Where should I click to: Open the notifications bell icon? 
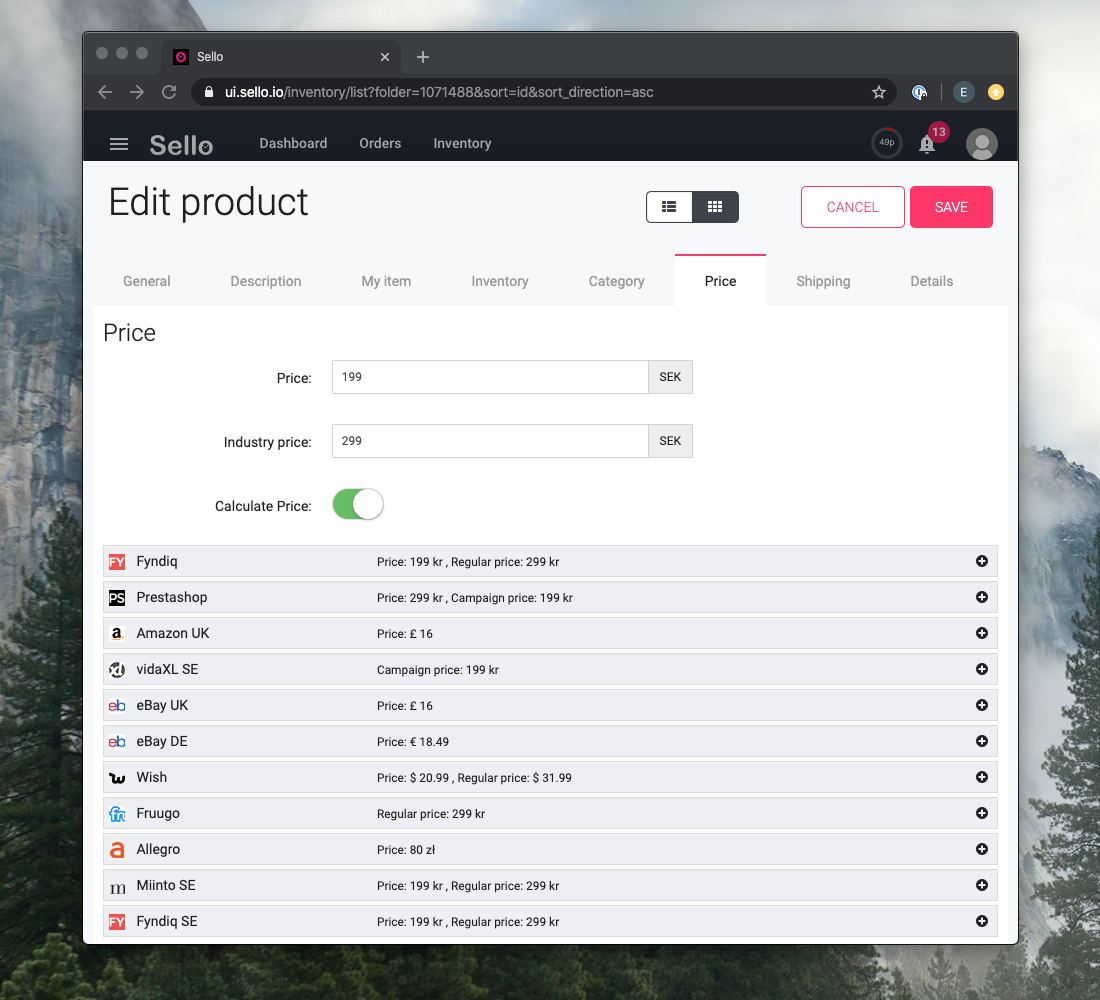pos(927,144)
